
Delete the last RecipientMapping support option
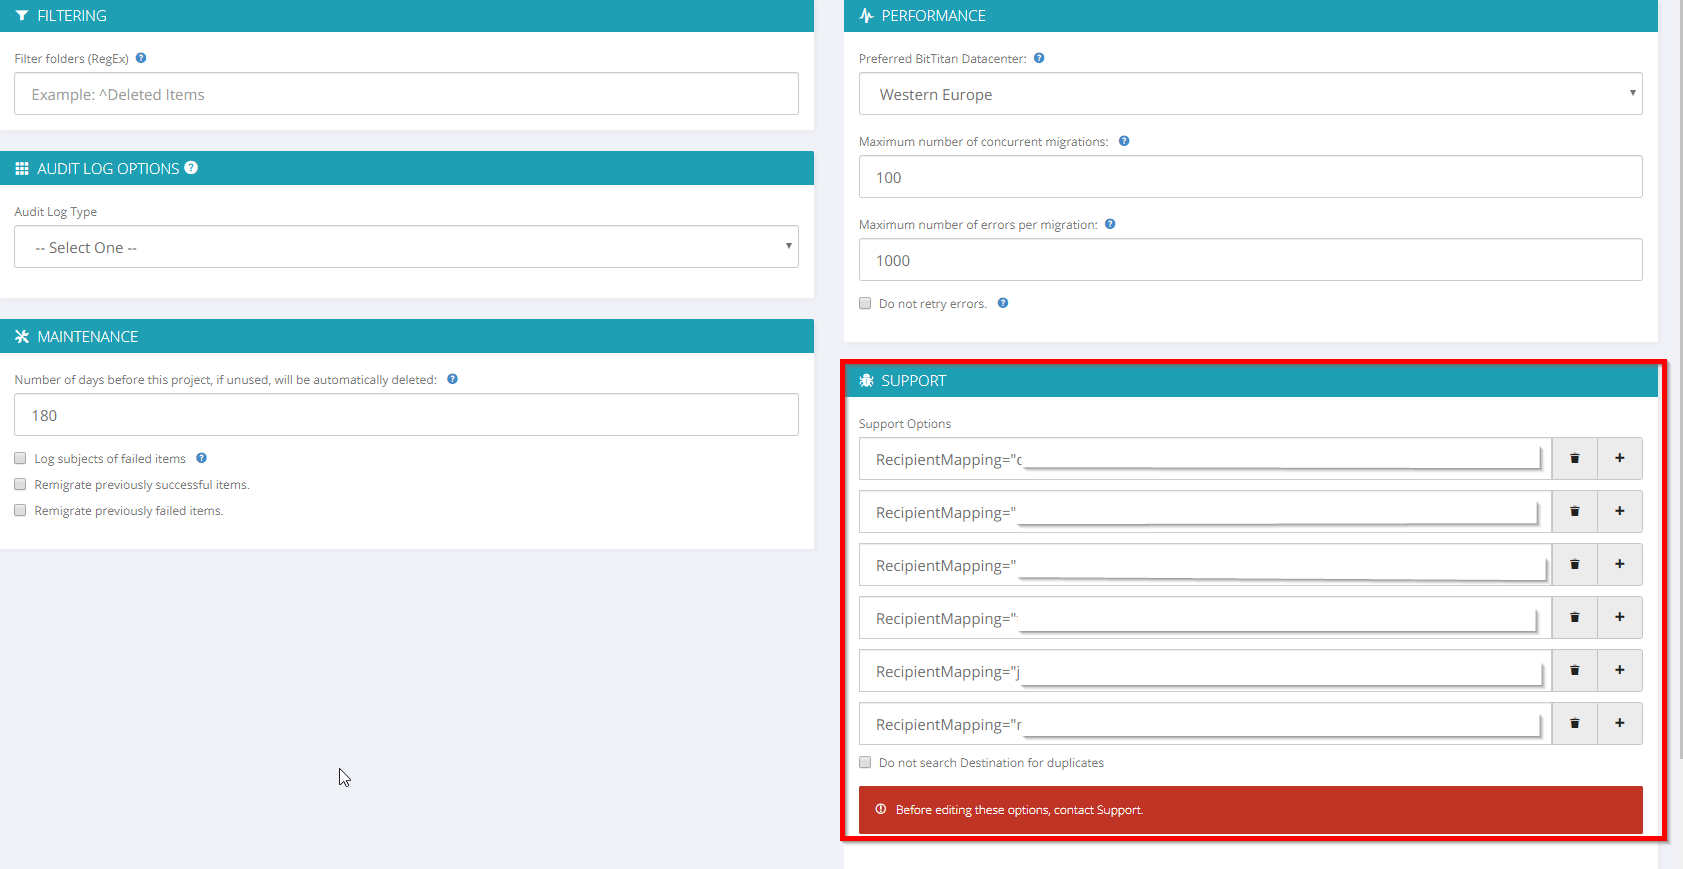click(1574, 723)
